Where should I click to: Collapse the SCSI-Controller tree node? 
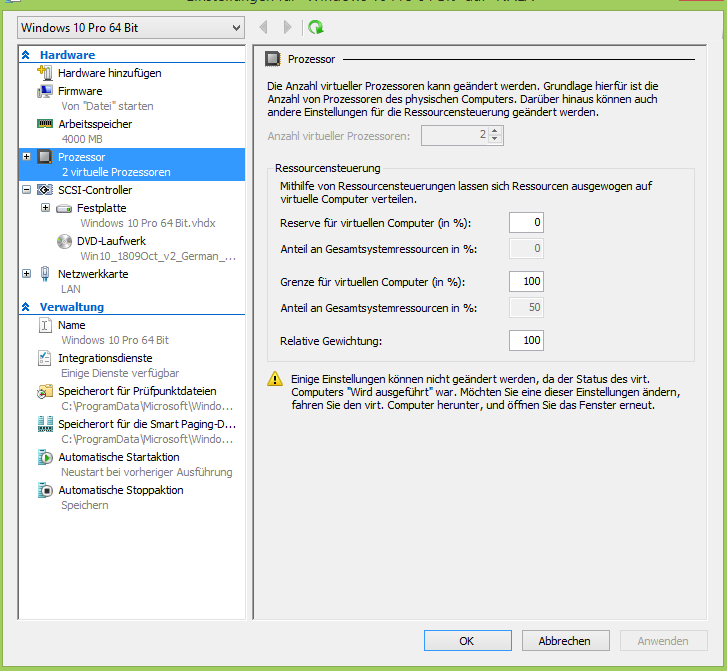26,190
